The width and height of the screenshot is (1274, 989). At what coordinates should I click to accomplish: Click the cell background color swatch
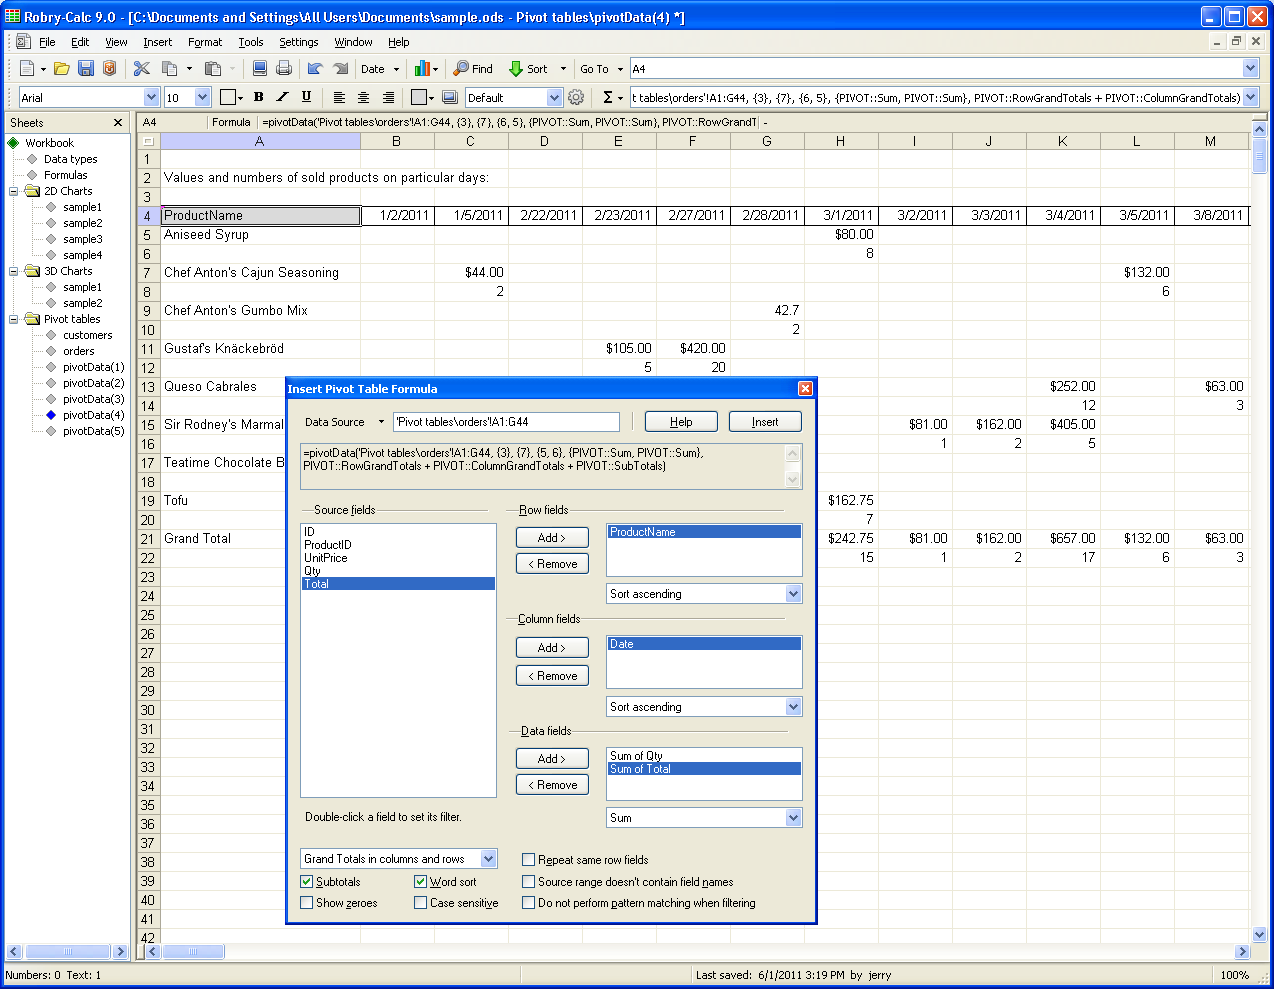420,97
